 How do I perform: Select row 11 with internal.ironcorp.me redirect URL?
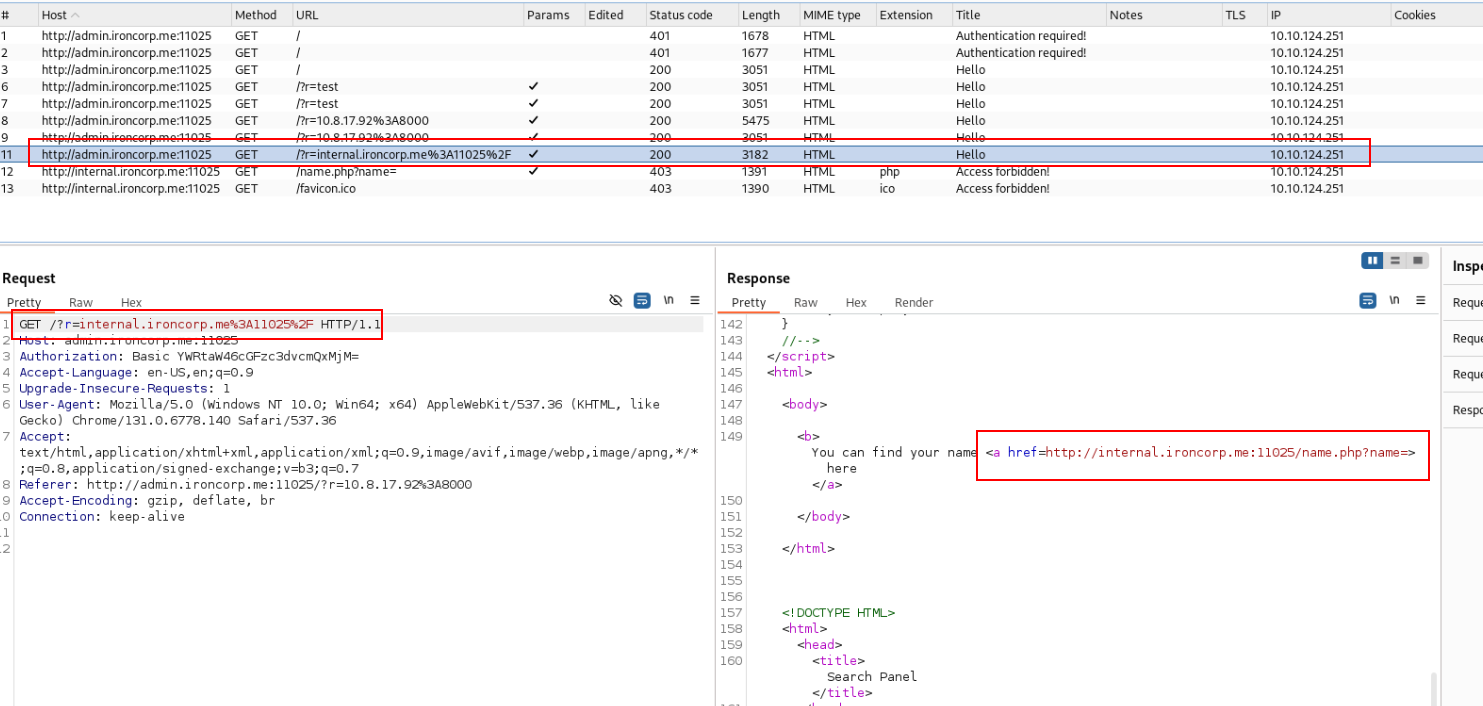coord(741,154)
